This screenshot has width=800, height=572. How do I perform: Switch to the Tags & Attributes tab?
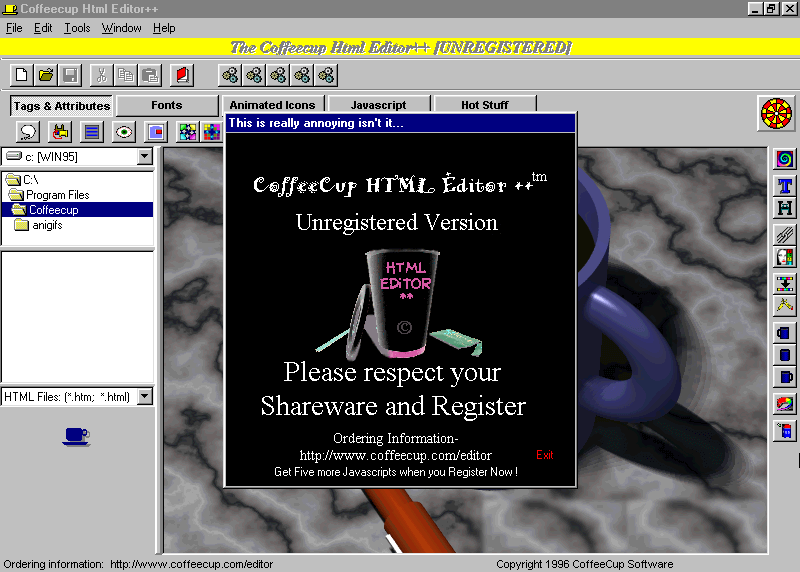(62, 106)
